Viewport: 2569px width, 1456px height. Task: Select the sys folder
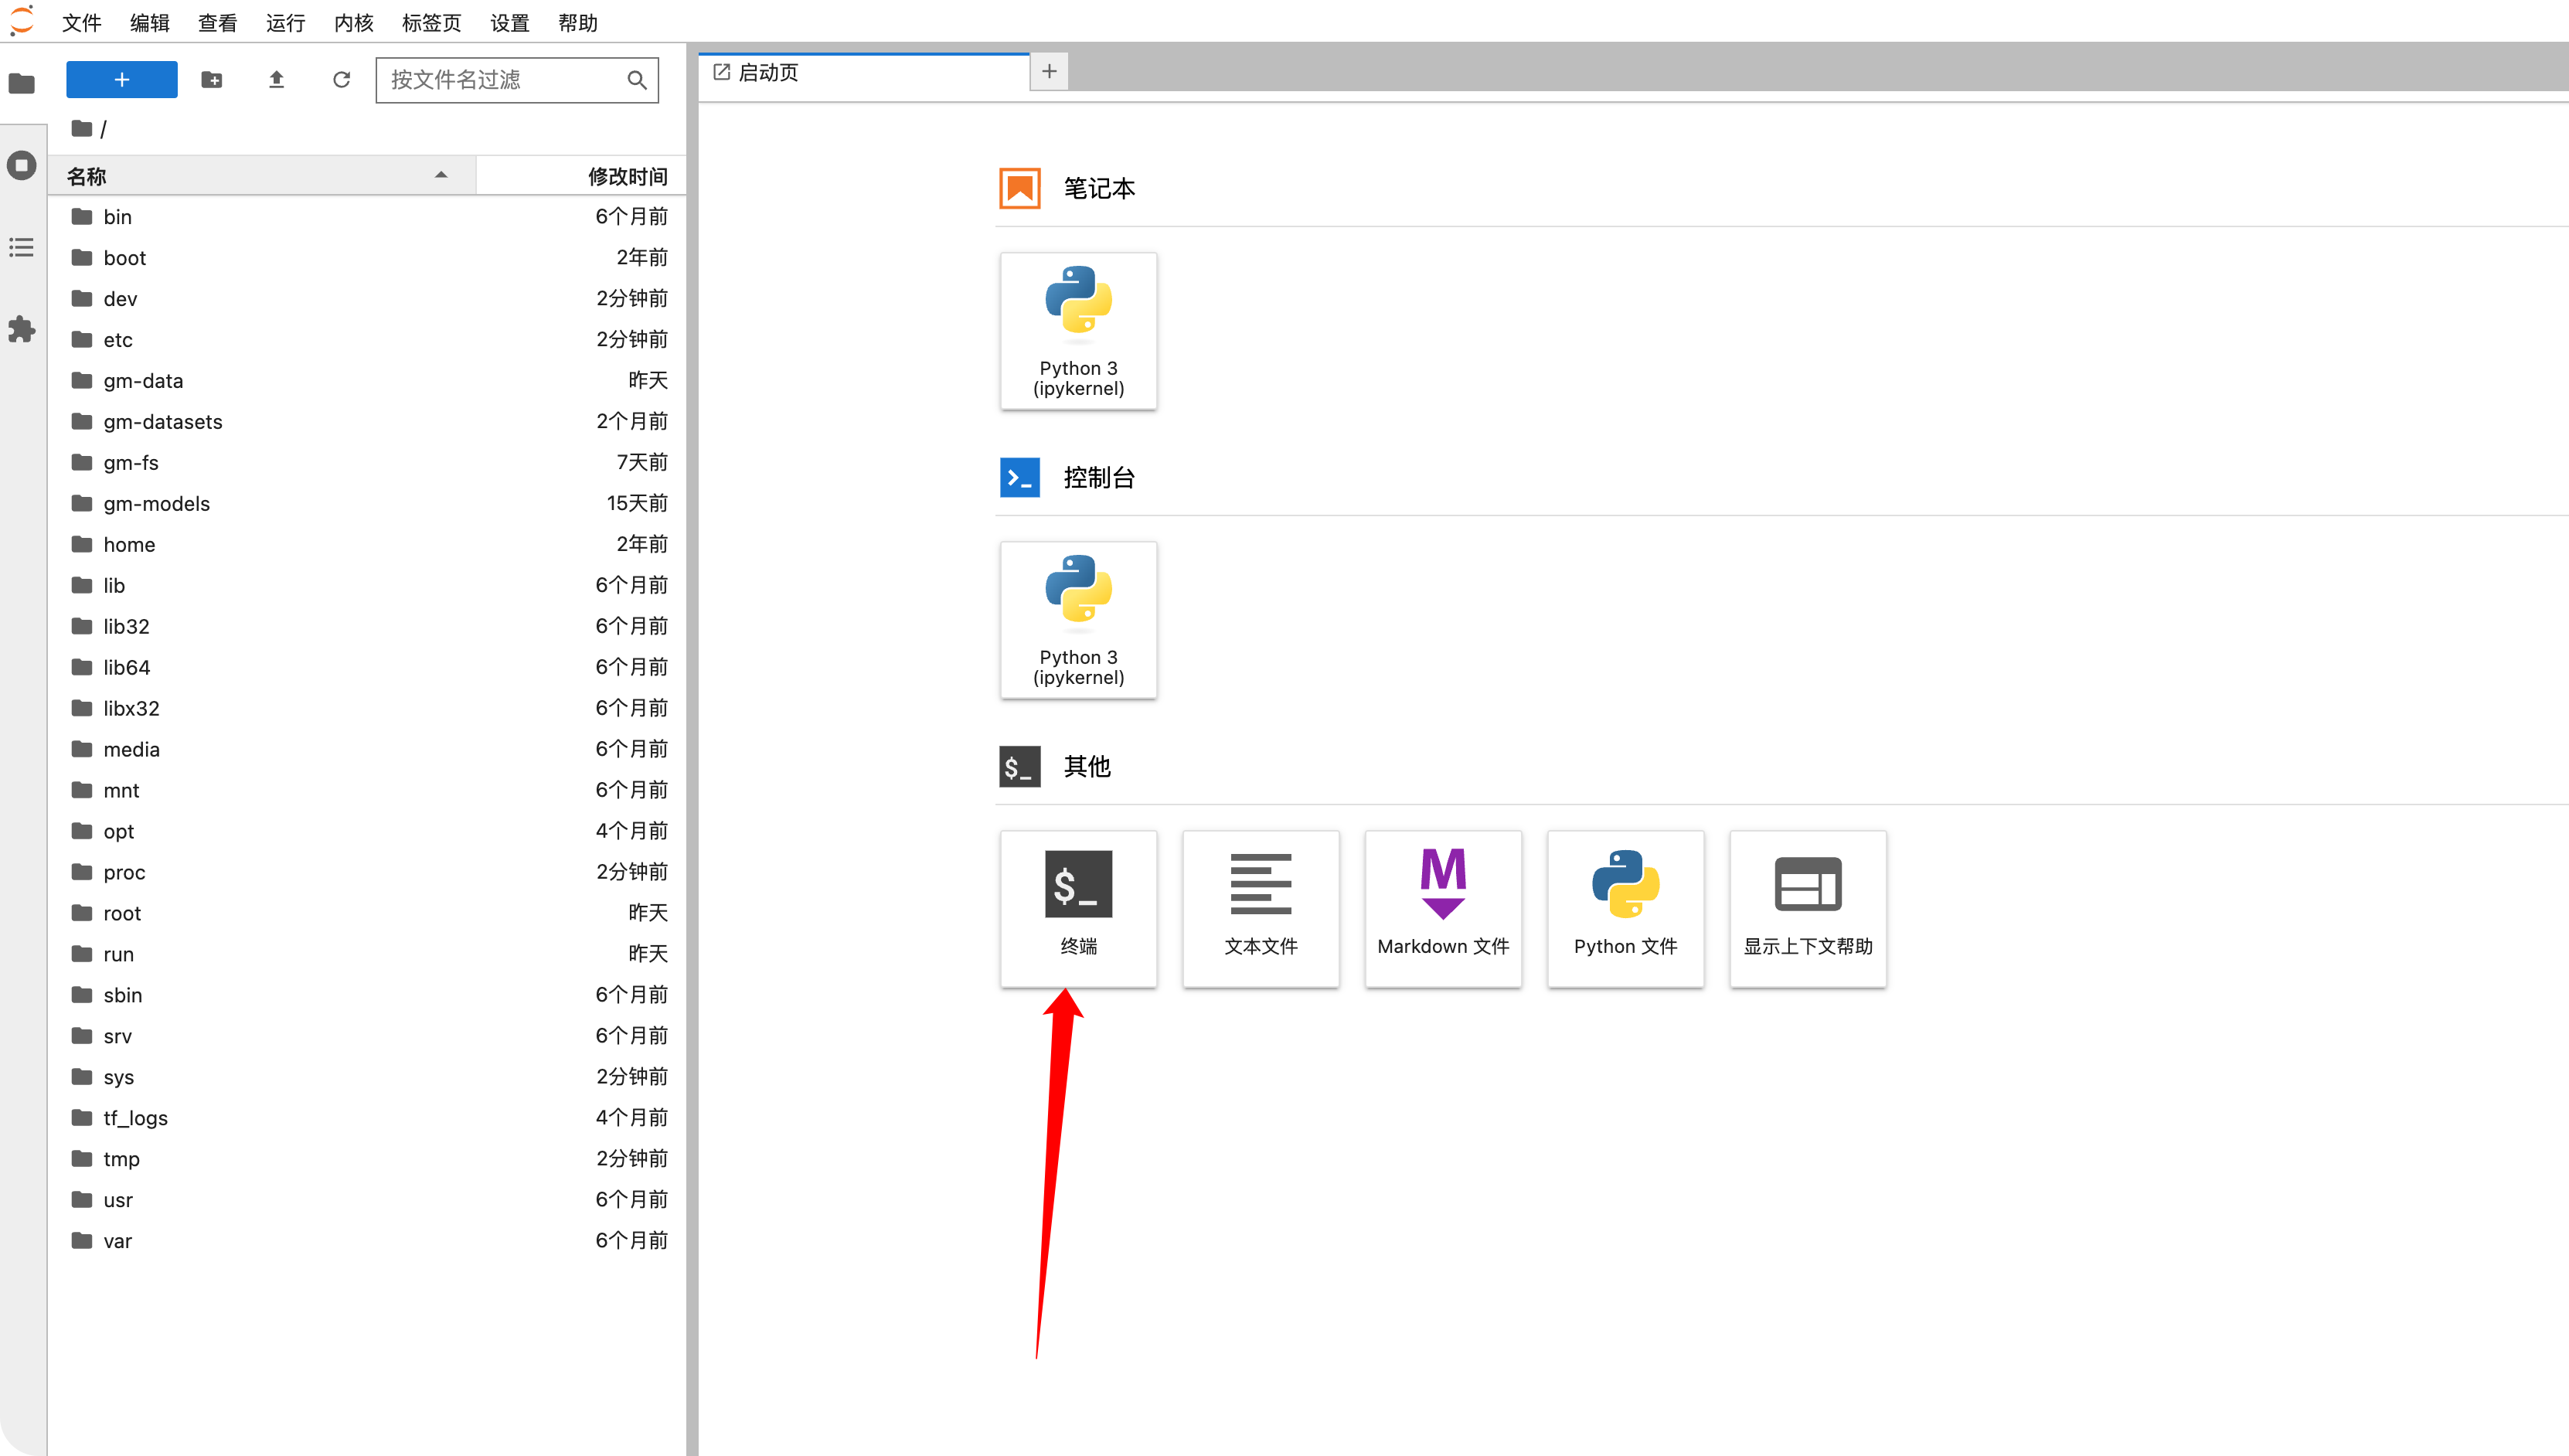368,1078
